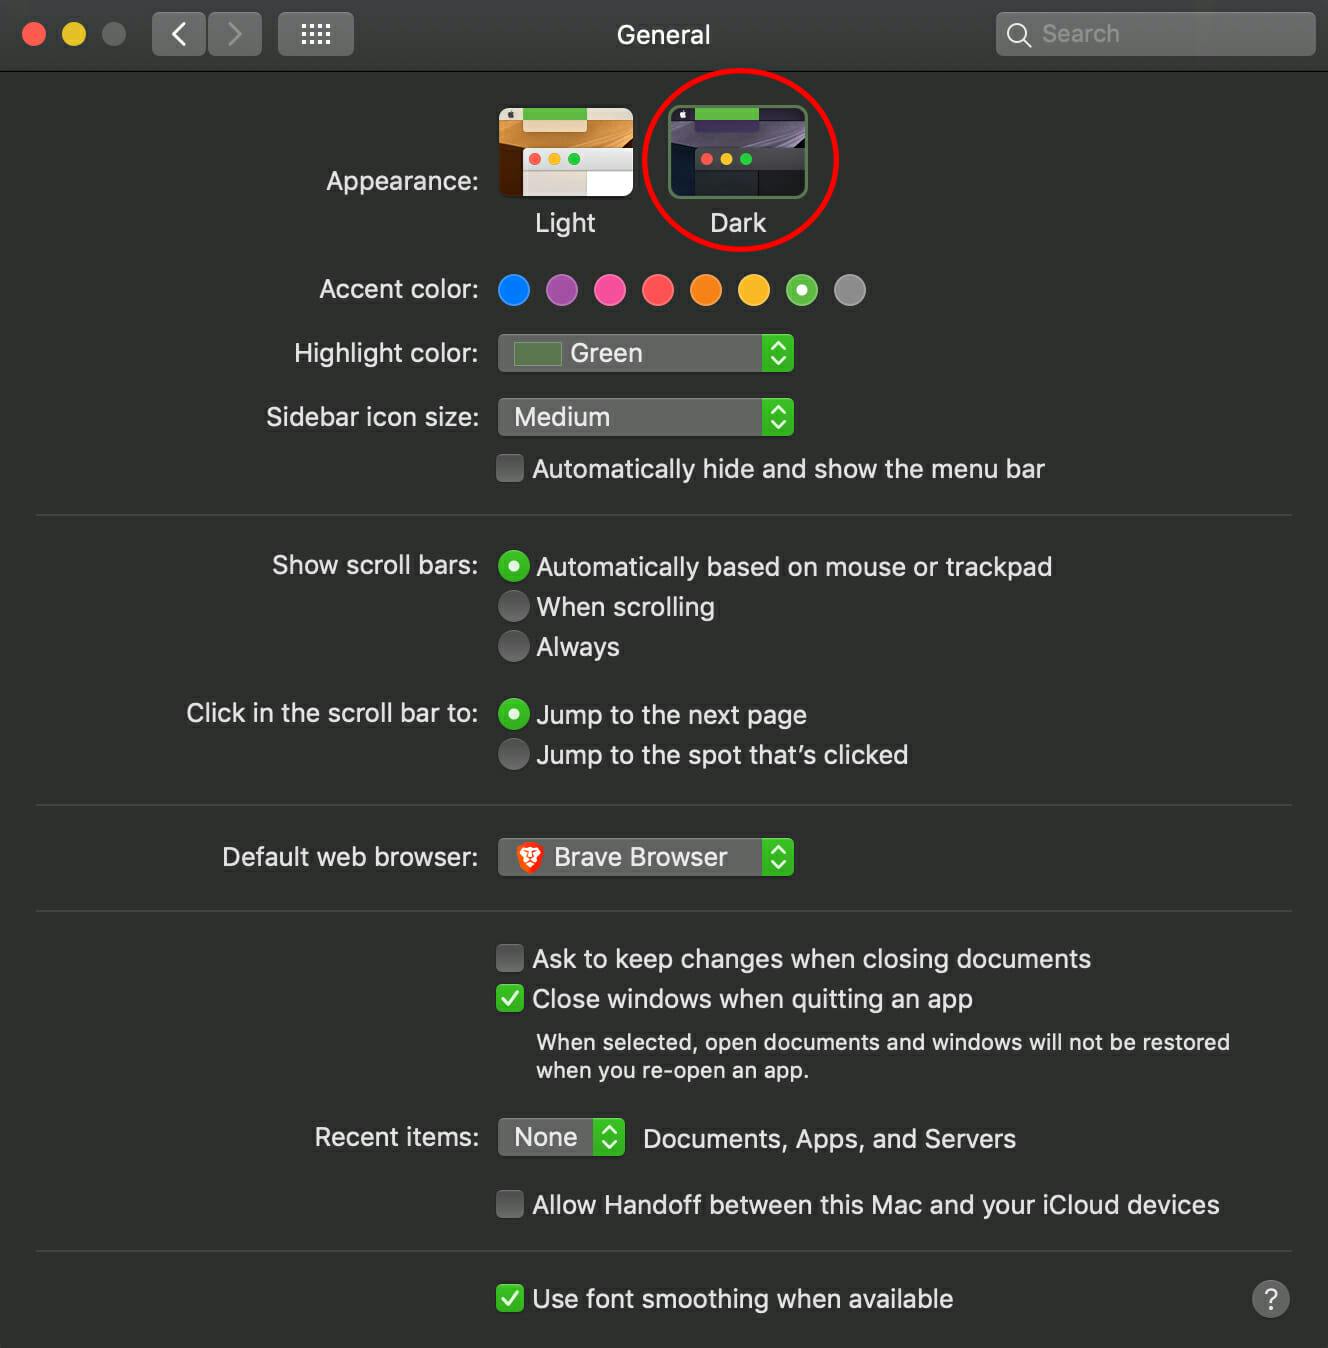
Task: Go back with the left chevron button
Action: [179, 34]
